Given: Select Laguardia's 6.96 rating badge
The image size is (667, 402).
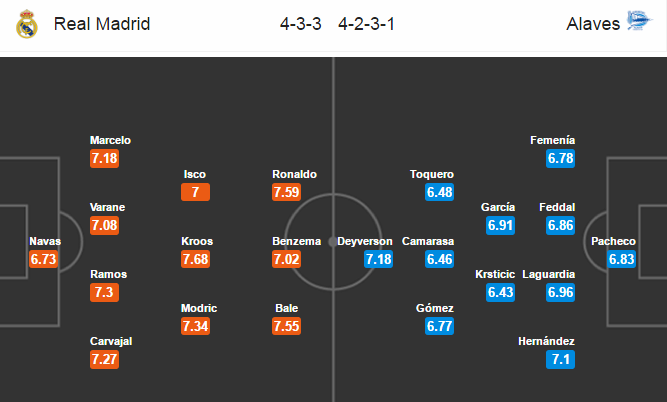Looking at the screenshot, I should (560, 292).
